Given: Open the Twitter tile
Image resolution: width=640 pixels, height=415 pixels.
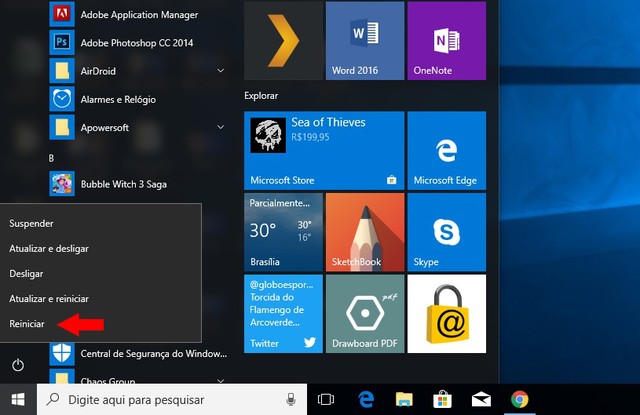Looking at the screenshot, I should (283, 314).
